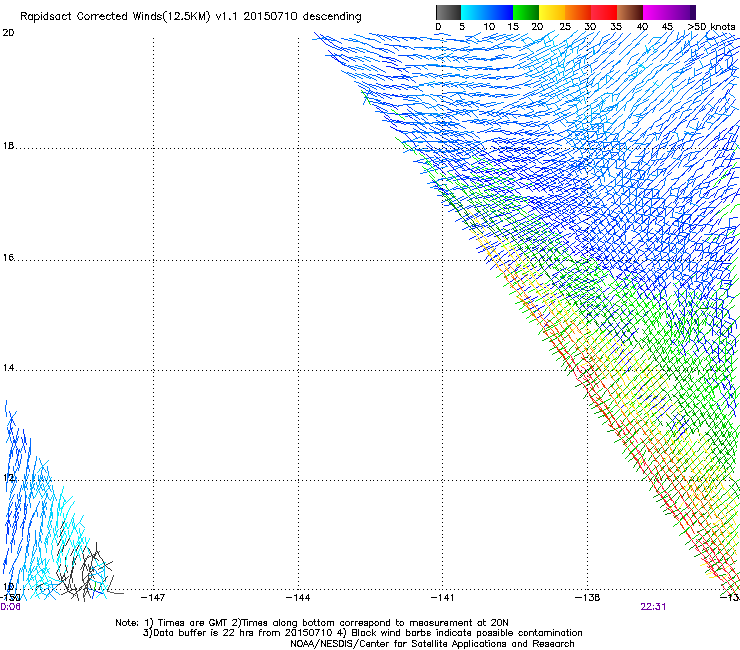Click the green 15-20 knots color segment
The image size is (740, 650).
[x=526, y=12]
